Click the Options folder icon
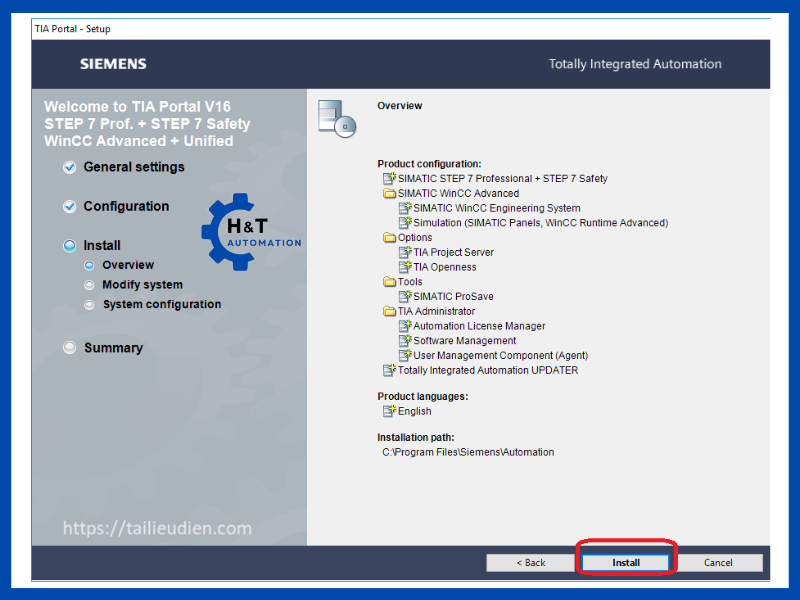Viewport: 800px width, 600px height. pos(390,238)
